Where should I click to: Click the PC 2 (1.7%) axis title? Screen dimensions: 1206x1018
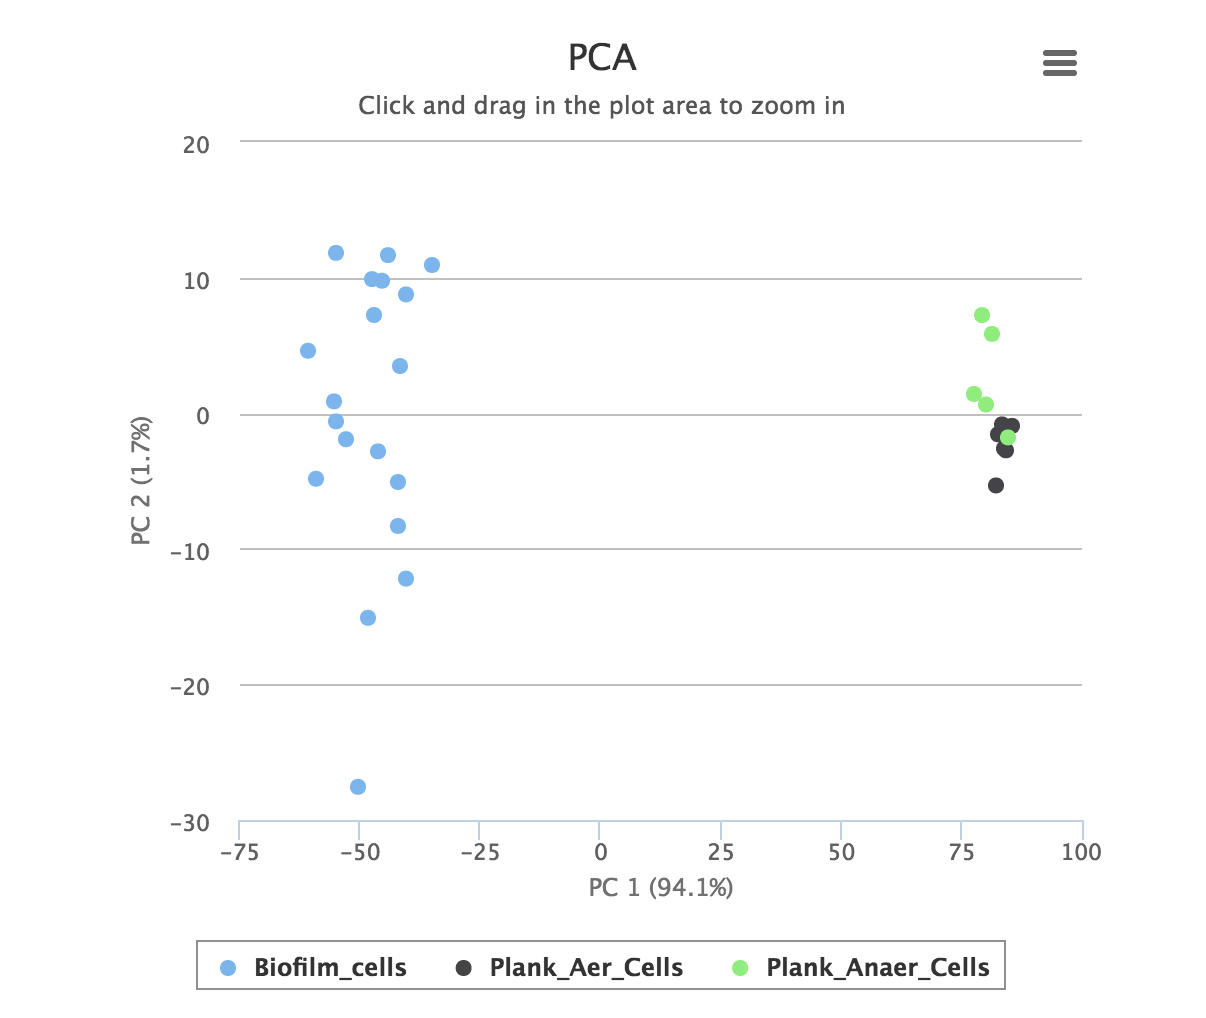pyautogui.click(x=141, y=481)
